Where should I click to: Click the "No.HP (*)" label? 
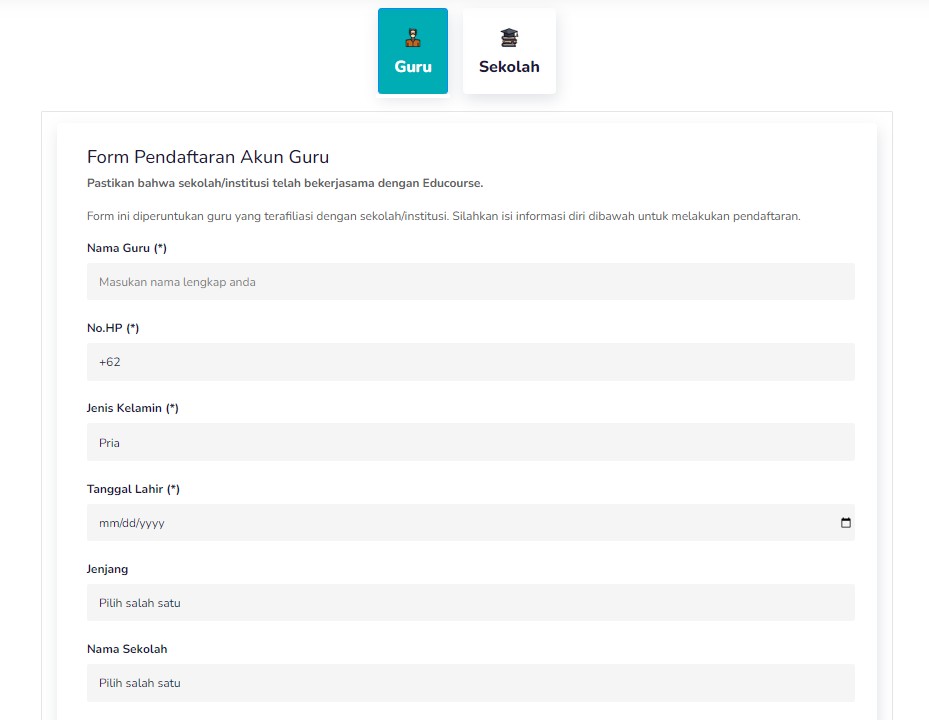113,328
